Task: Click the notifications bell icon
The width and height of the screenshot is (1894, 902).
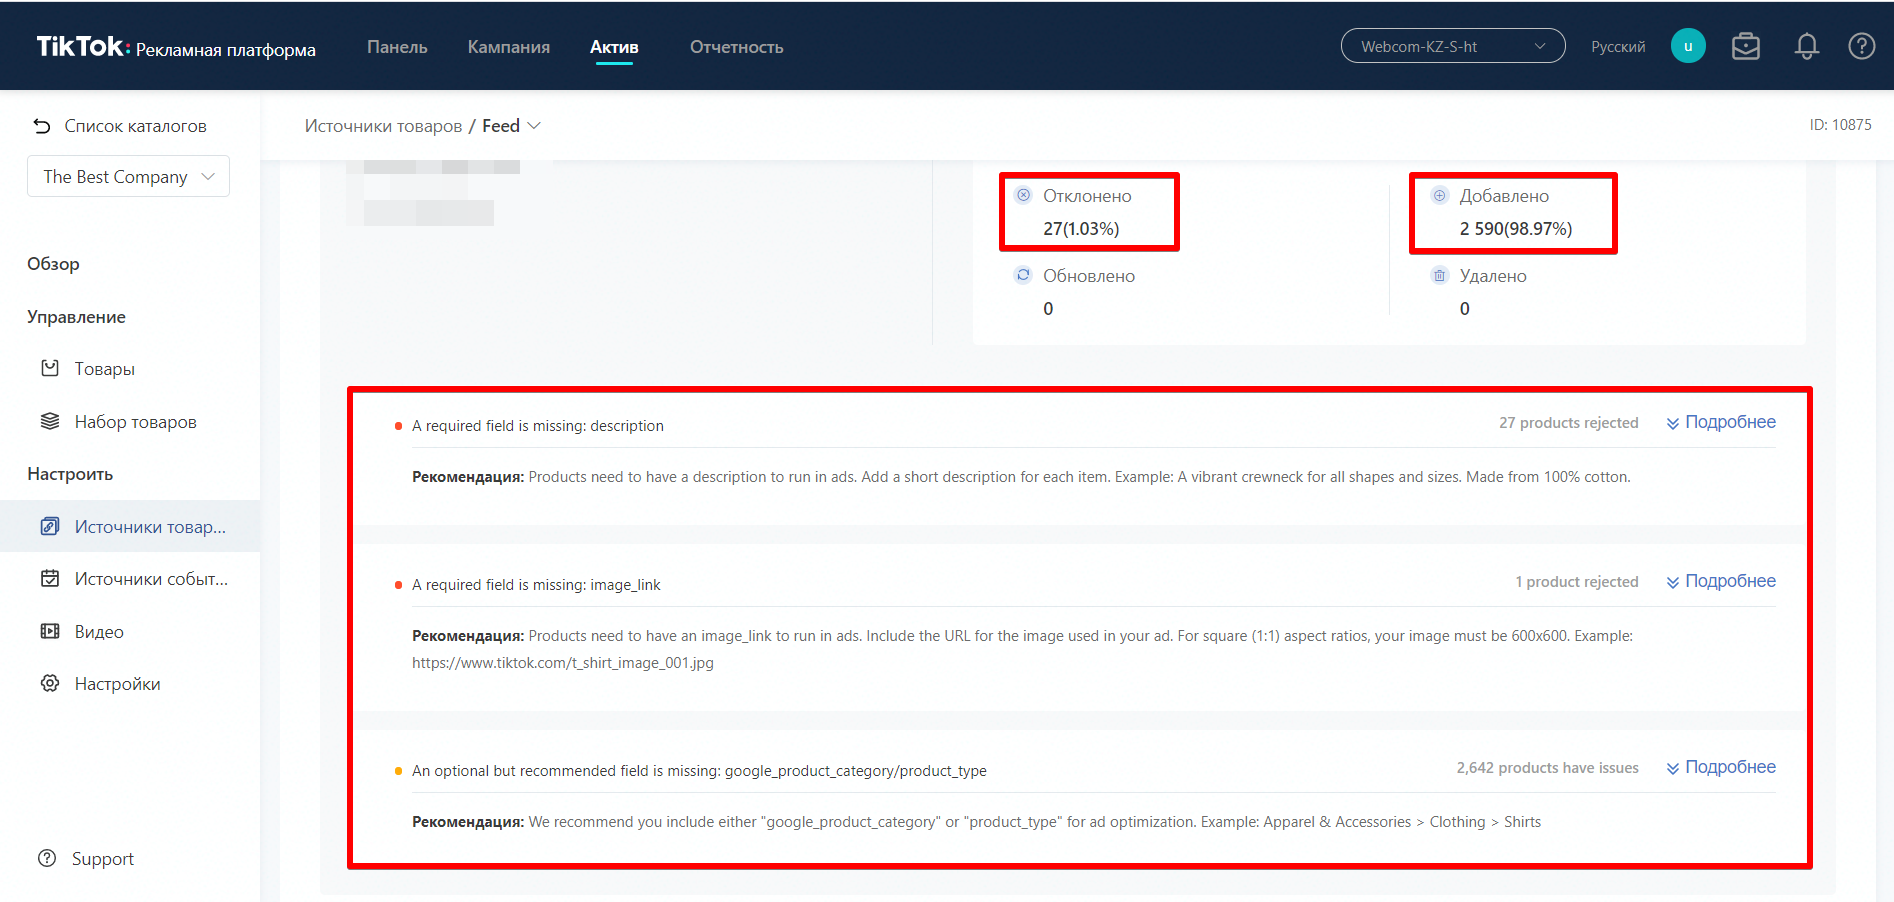Action: (x=1806, y=47)
